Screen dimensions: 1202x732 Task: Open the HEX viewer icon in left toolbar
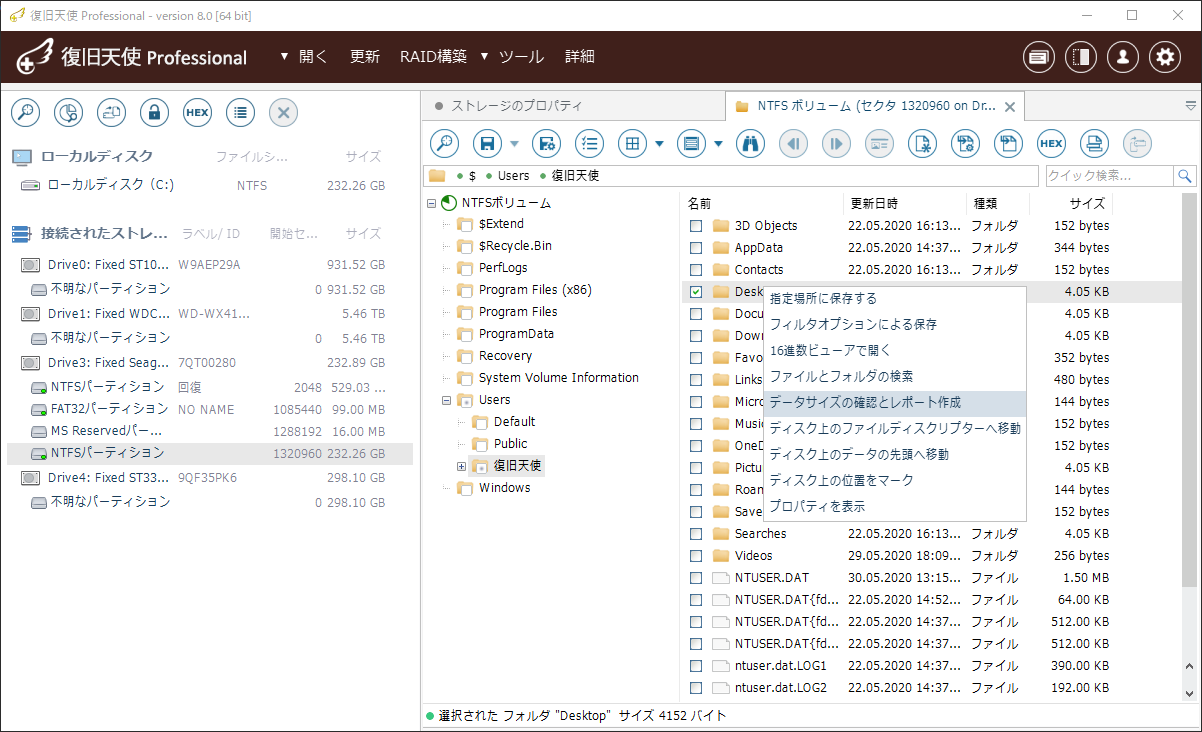click(197, 113)
